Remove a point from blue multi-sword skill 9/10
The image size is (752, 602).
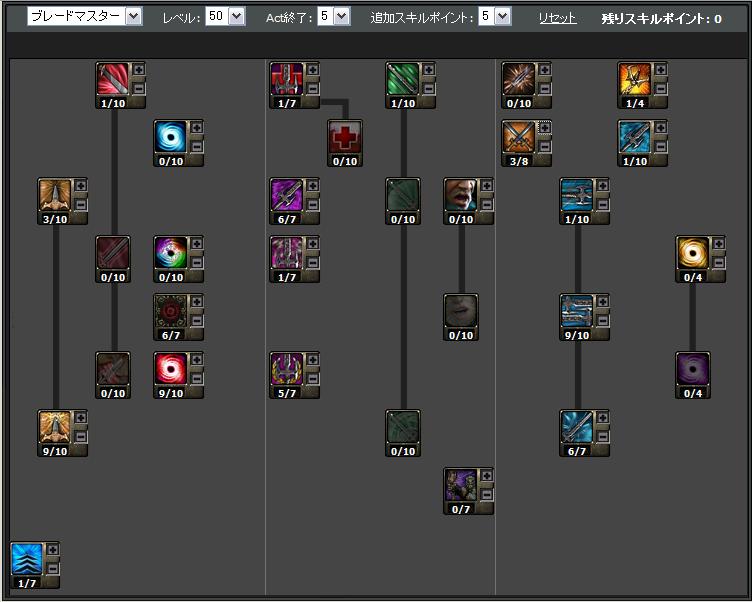tap(603, 320)
